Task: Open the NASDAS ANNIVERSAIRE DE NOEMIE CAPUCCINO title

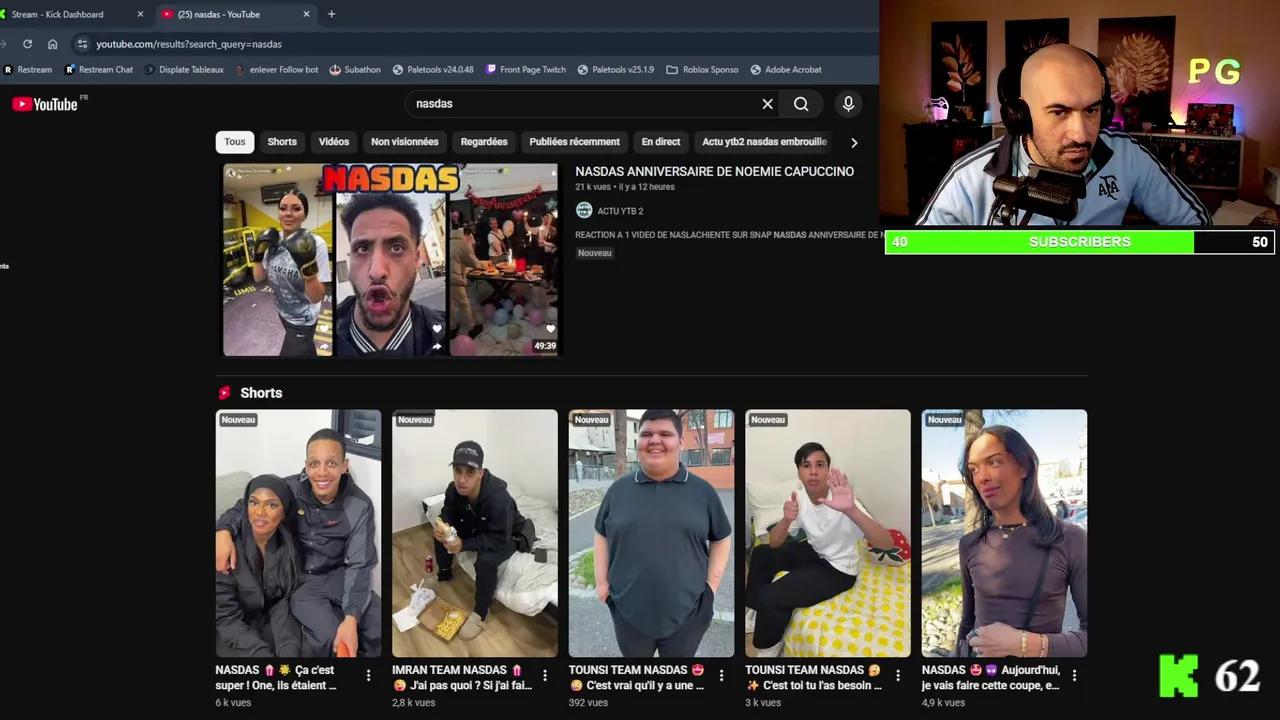Action: (x=715, y=172)
